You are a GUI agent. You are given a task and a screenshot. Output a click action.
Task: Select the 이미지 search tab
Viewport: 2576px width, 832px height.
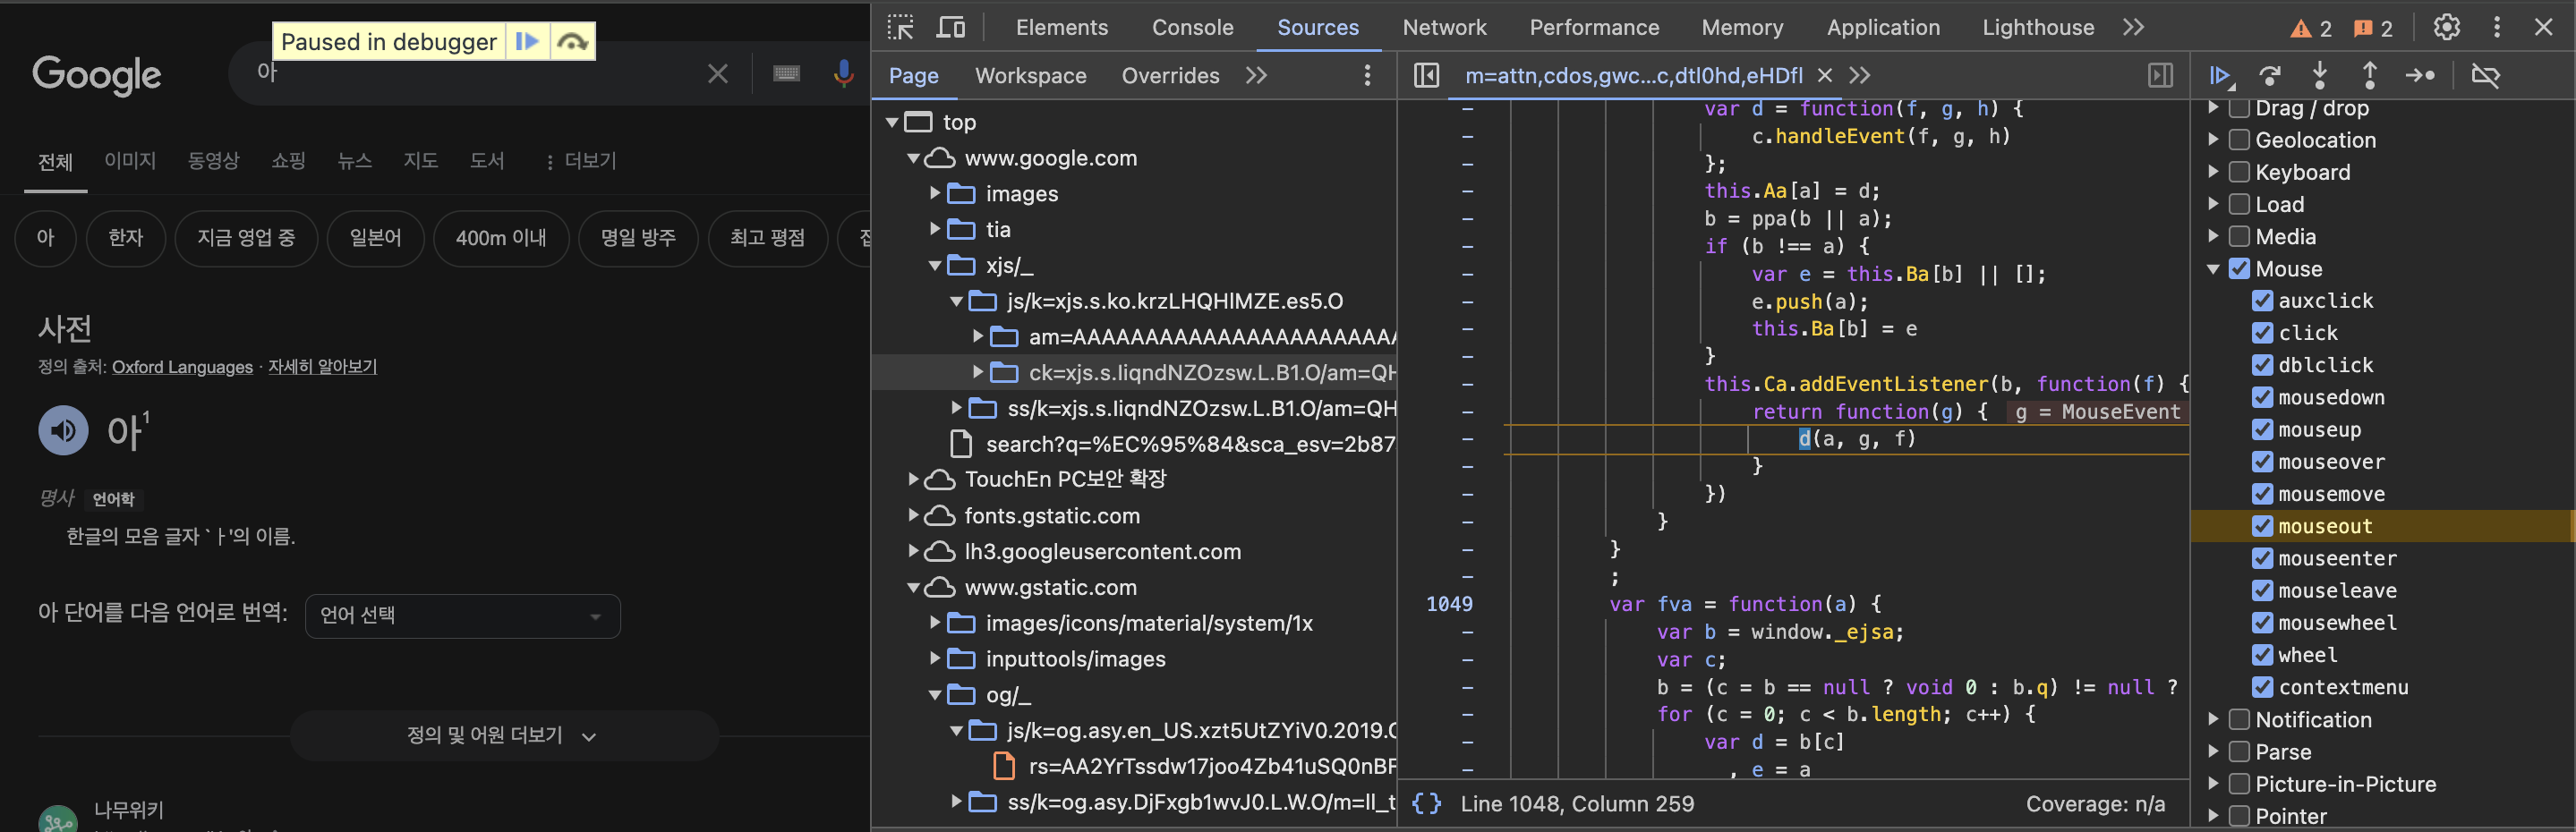[x=130, y=161]
